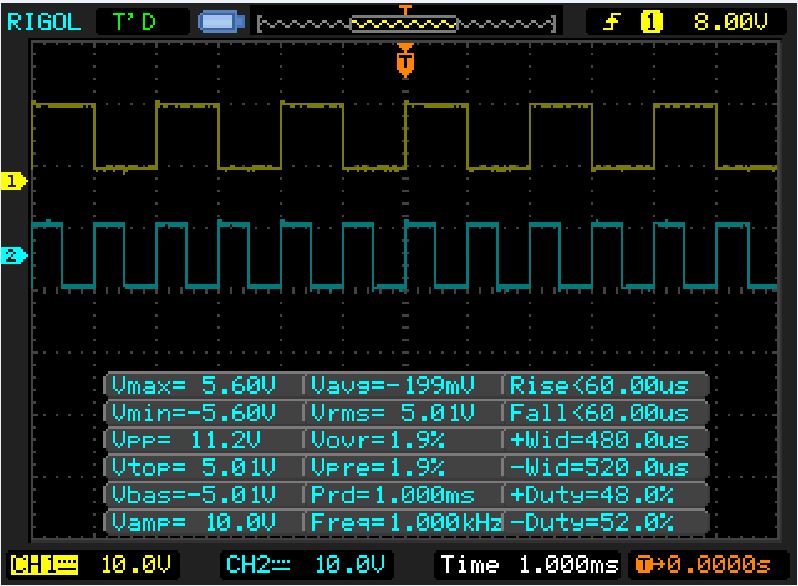
Task: Click the Vavg=-199mV measurement
Action: pos(393,385)
